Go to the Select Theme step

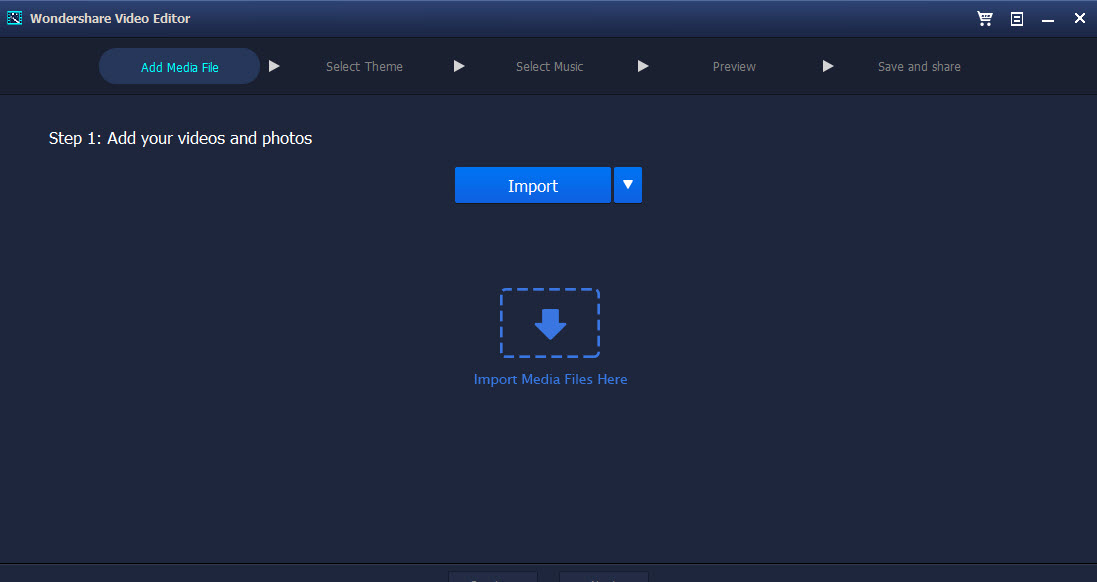pyautogui.click(x=365, y=66)
